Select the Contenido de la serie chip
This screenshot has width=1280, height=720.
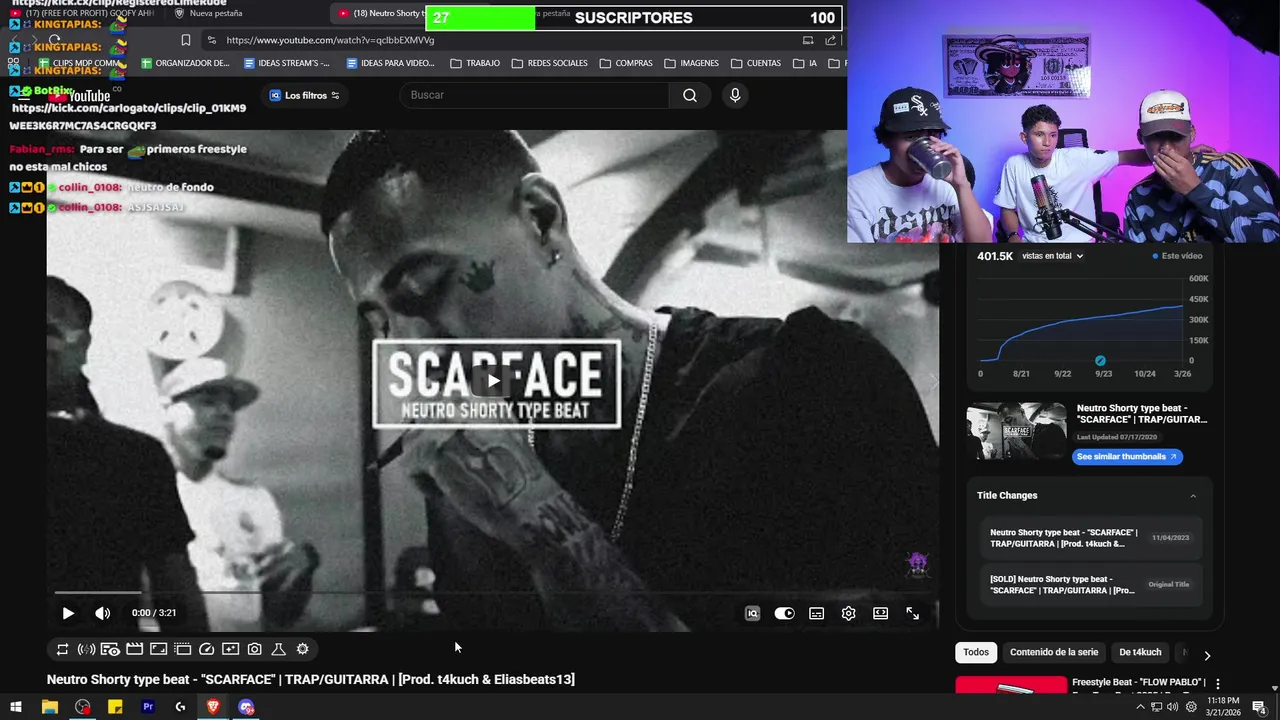[x=1054, y=652]
